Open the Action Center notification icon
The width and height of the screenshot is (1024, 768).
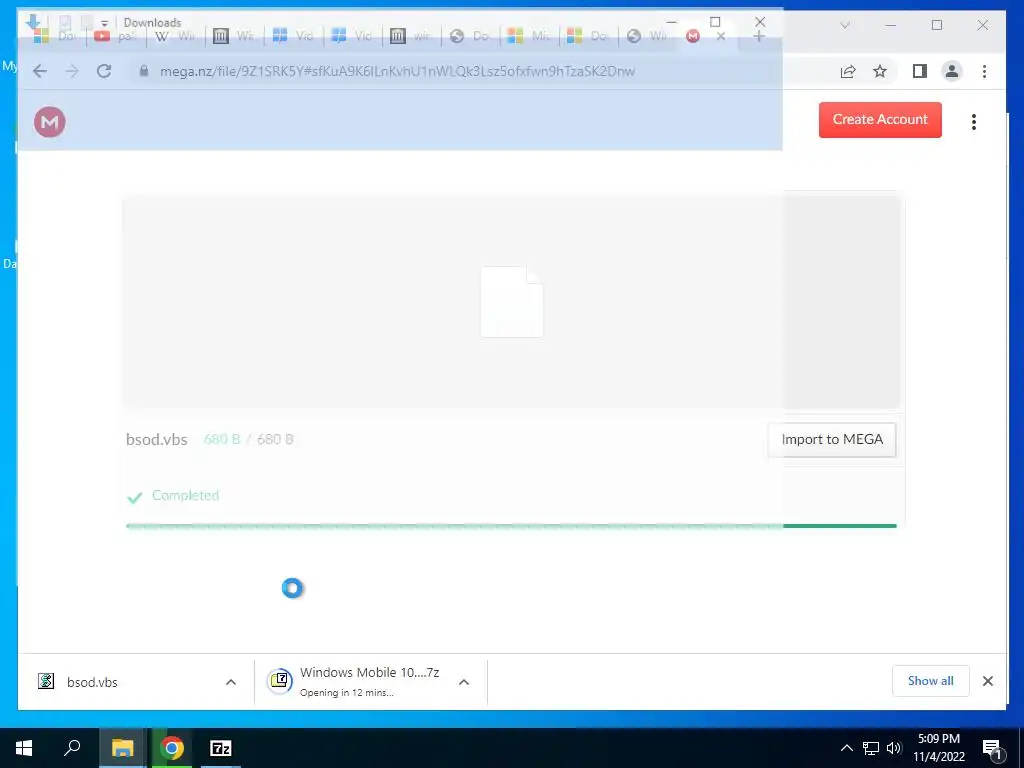(x=993, y=748)
